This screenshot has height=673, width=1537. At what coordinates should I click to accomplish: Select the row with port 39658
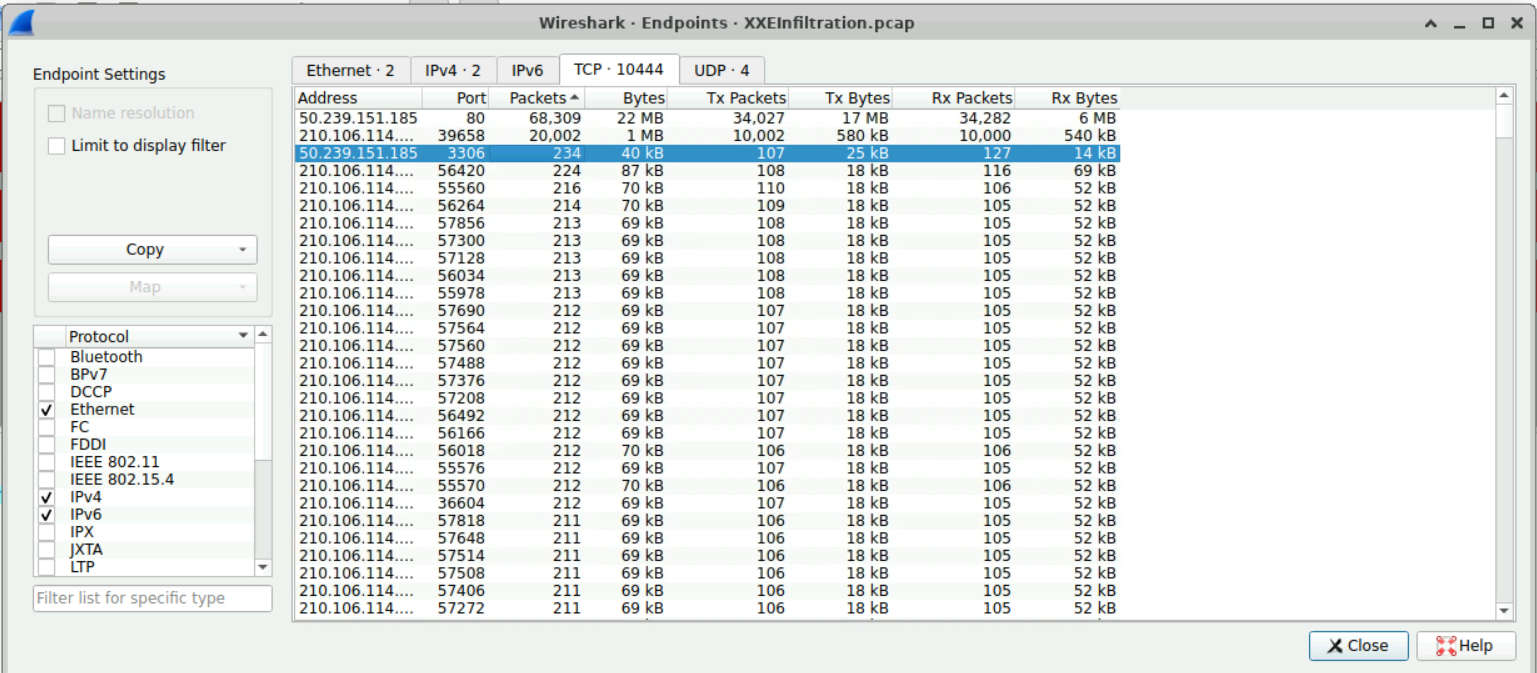coord(707,136)
